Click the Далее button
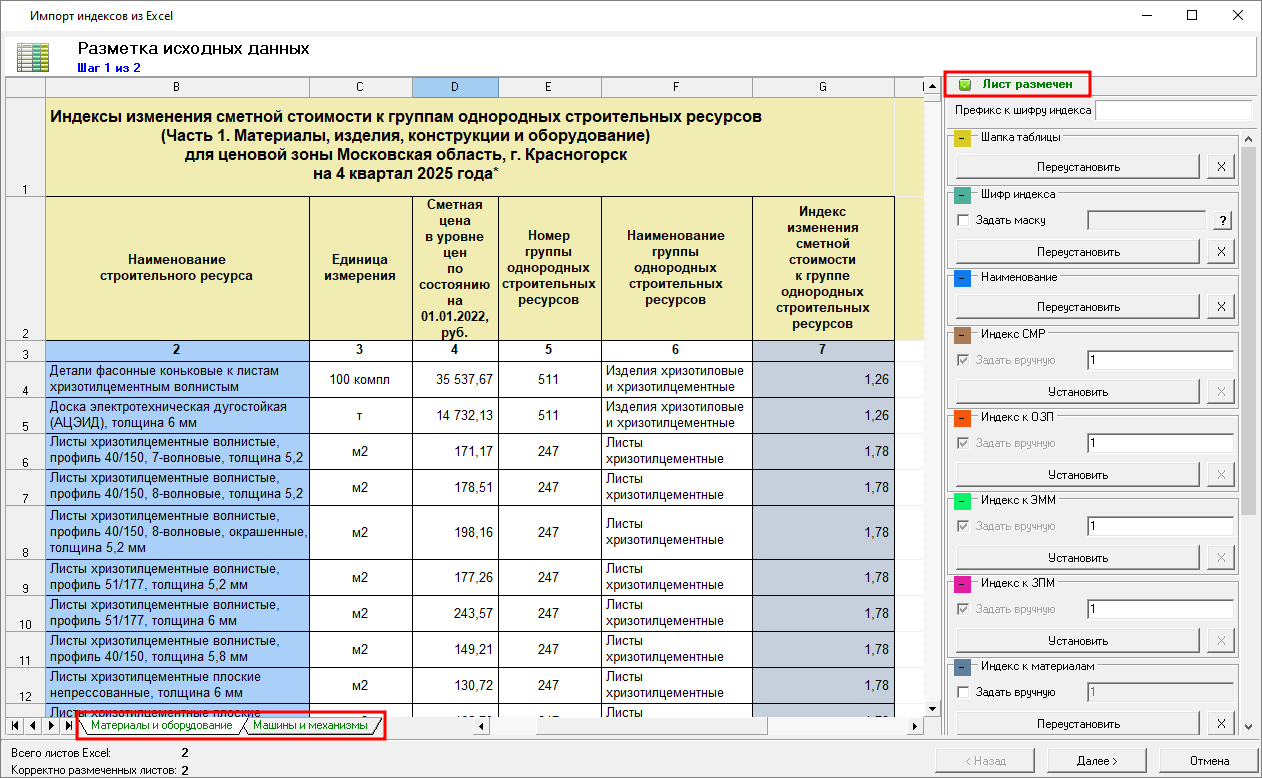The height and width of the screenshot is (778, 1262). [1097, 761]
